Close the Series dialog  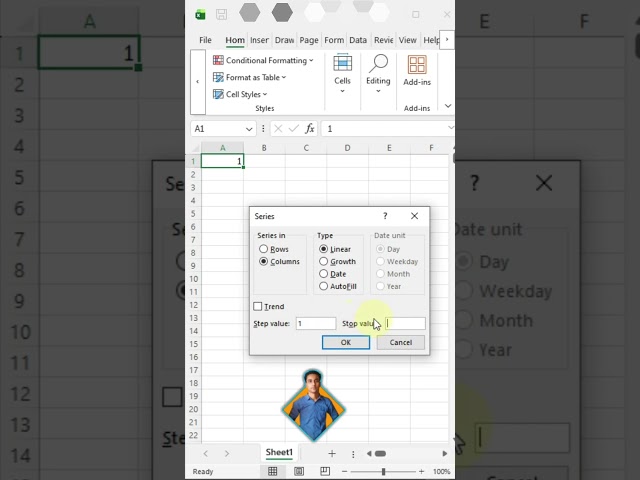(414, 216)
